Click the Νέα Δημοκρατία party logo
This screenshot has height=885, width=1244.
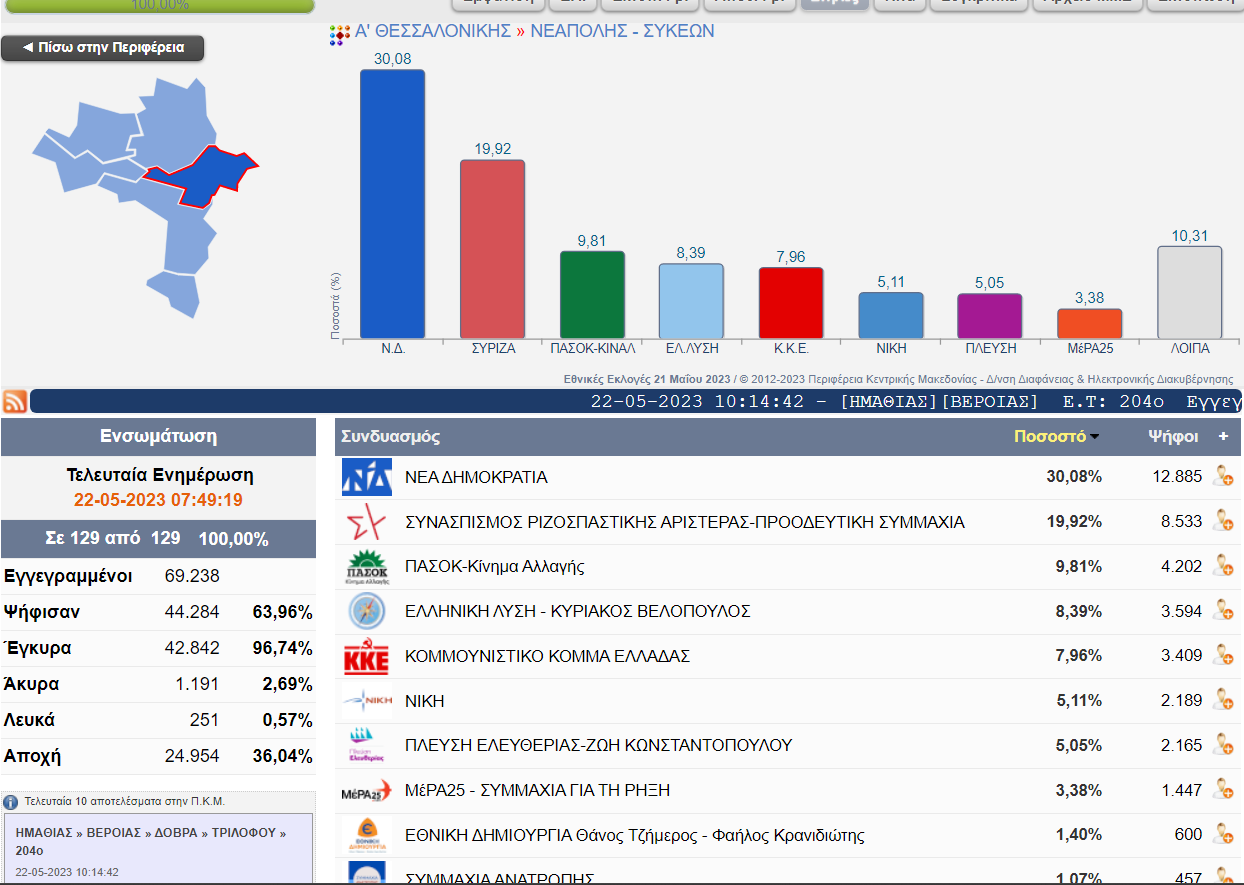(x=366, y=477)
